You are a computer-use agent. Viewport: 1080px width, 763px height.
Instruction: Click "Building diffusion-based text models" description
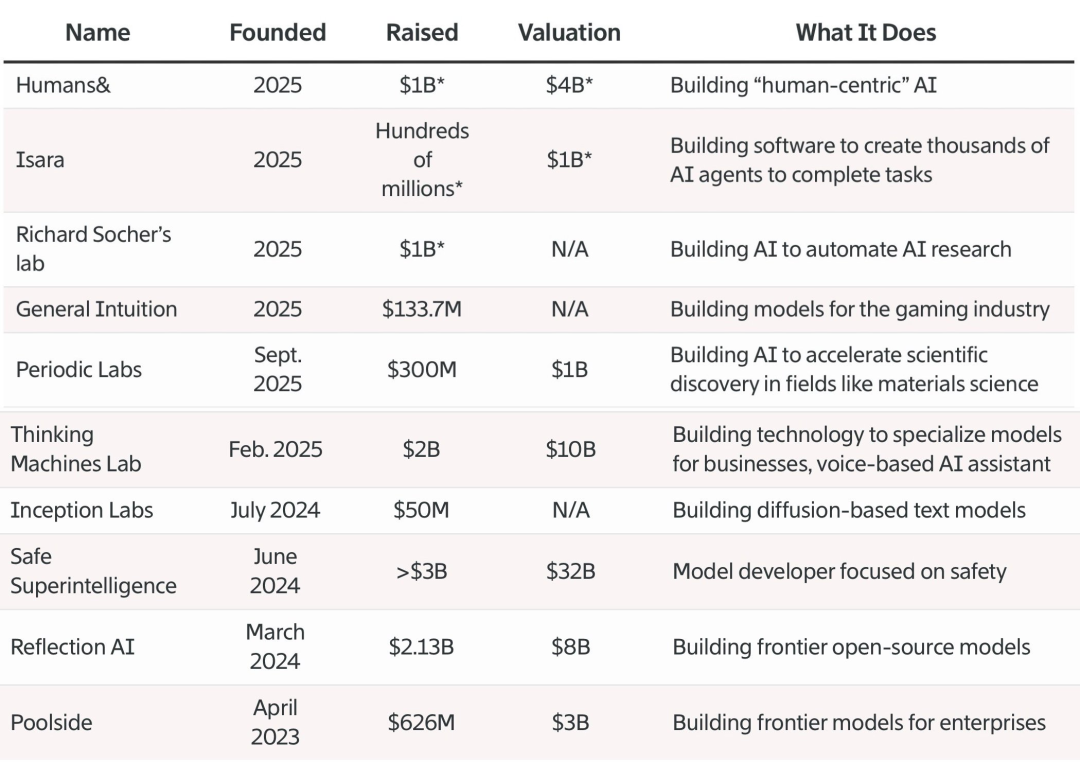pos(848,510)
